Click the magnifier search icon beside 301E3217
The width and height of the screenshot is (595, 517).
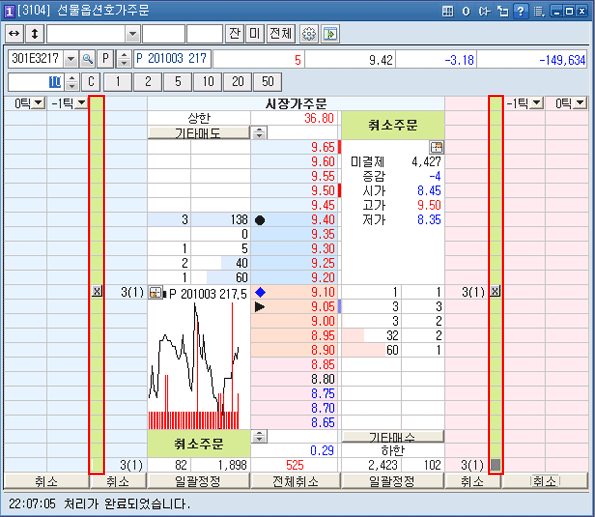88,59
